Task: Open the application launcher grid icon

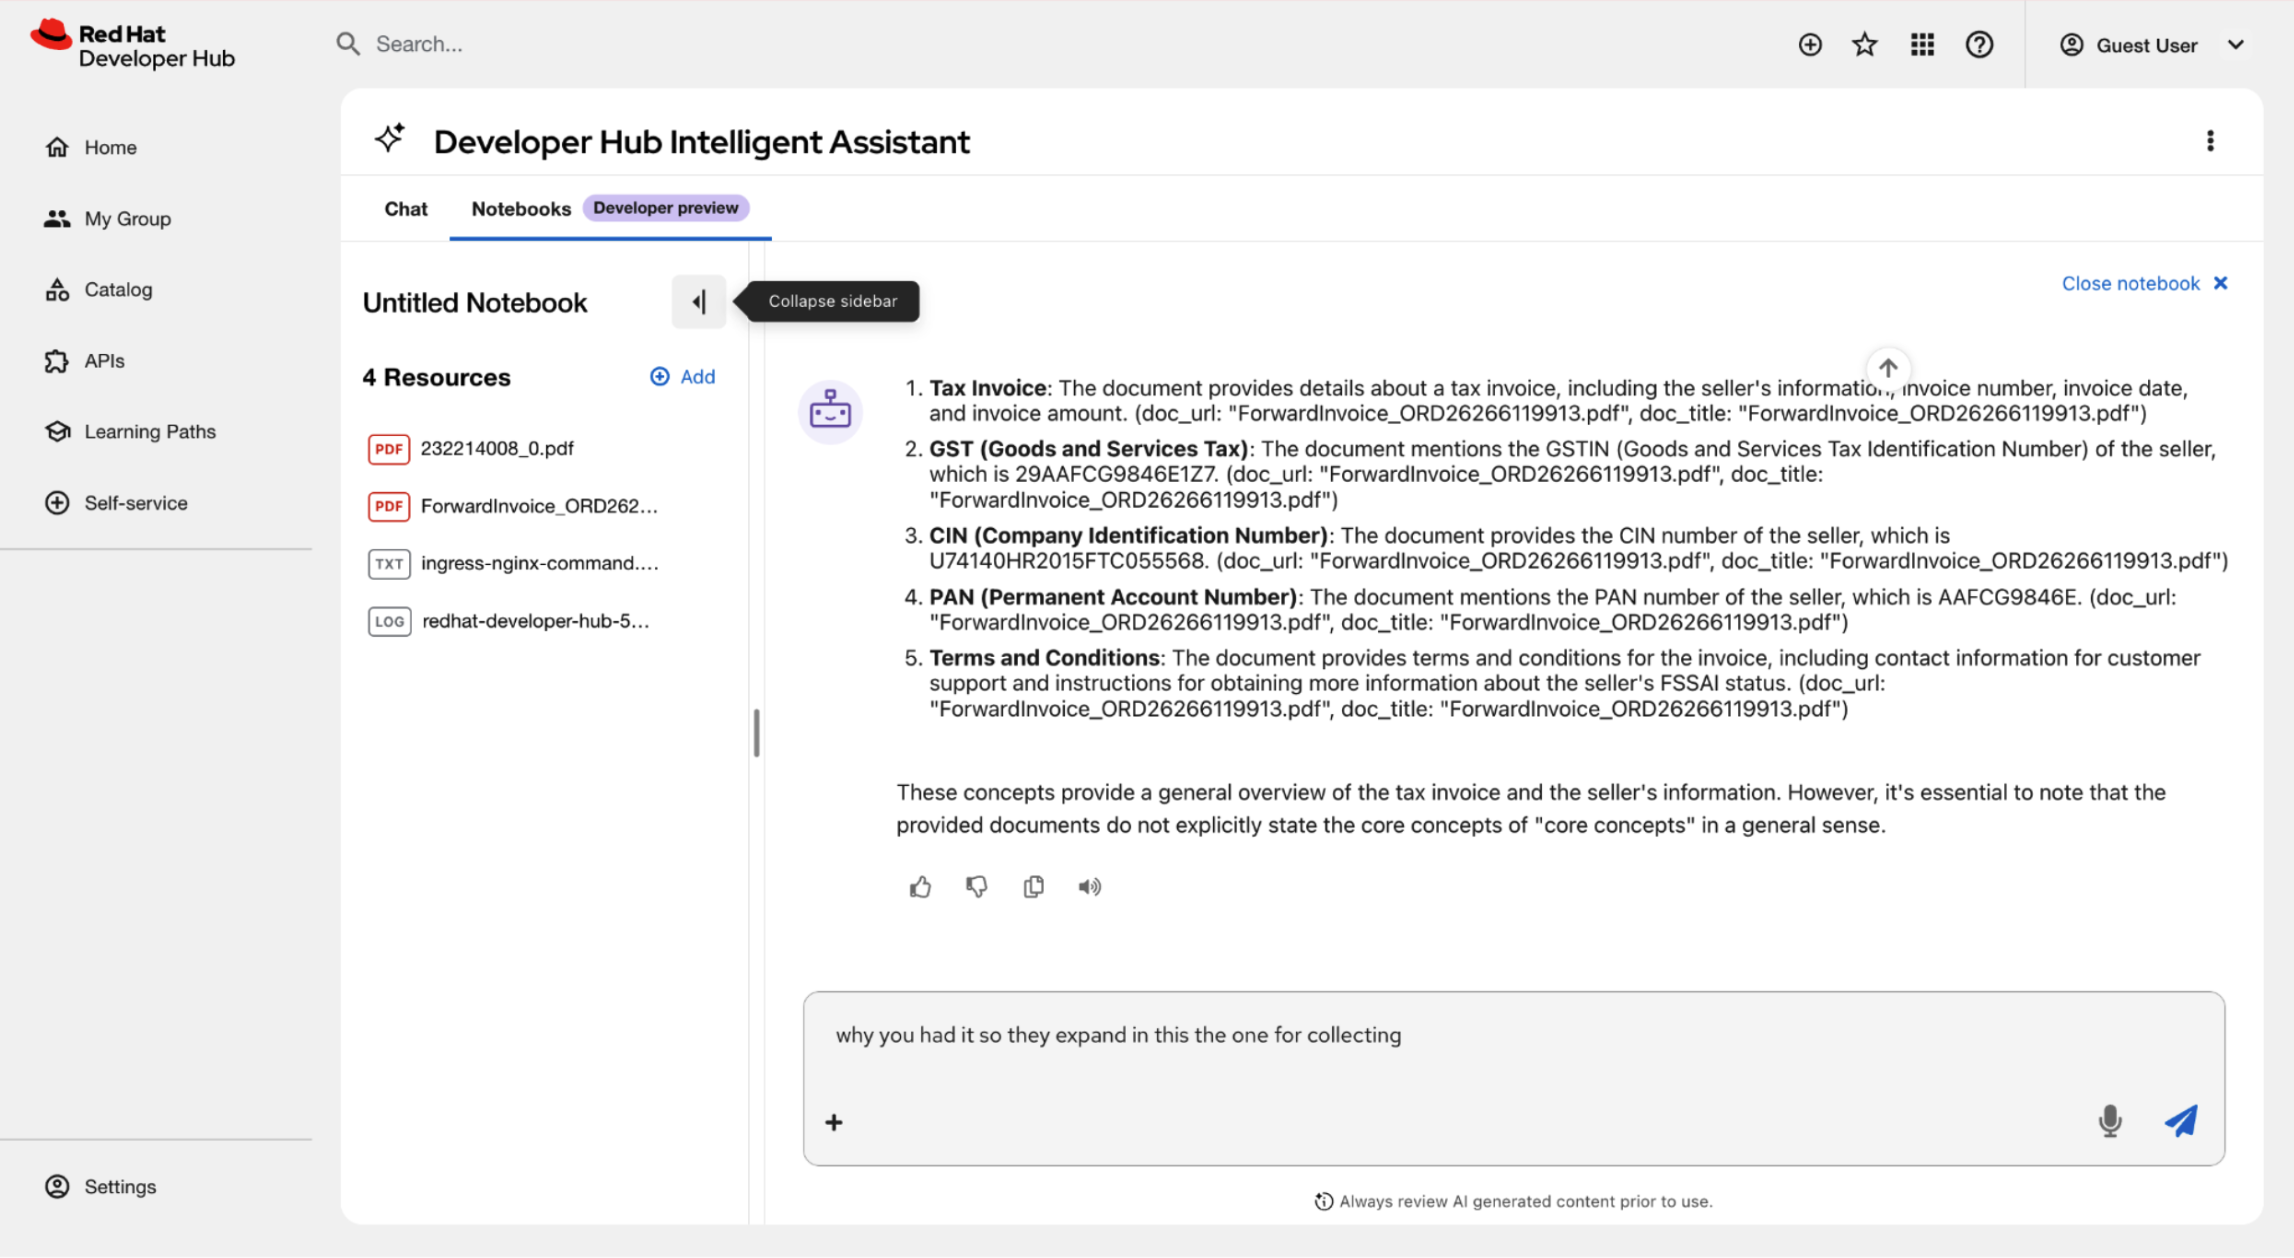Action: click(x=1922, y=45)
